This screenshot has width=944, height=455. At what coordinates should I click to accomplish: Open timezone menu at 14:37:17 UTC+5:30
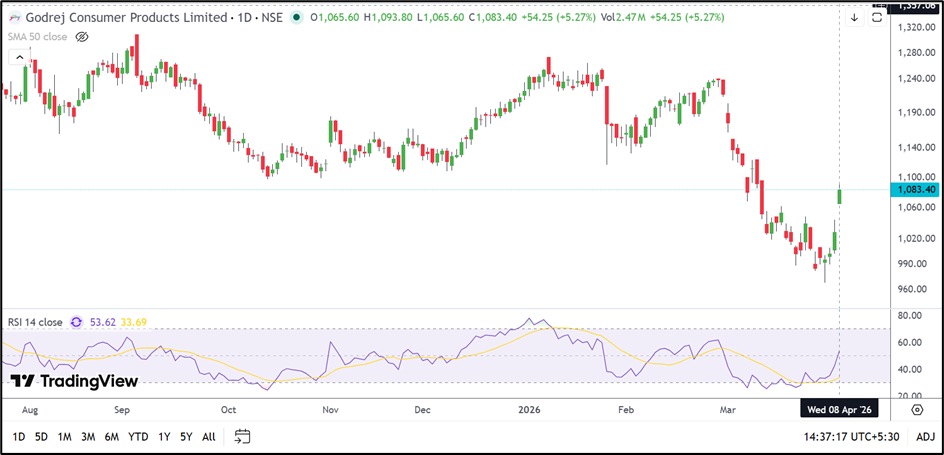point(852,436)
